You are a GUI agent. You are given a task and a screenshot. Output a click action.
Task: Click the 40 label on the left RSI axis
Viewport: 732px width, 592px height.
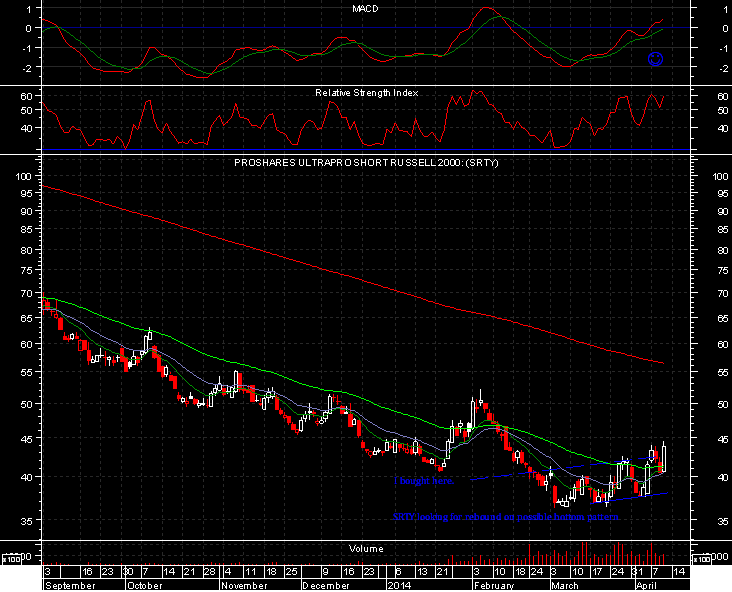[x=26, y=127]
